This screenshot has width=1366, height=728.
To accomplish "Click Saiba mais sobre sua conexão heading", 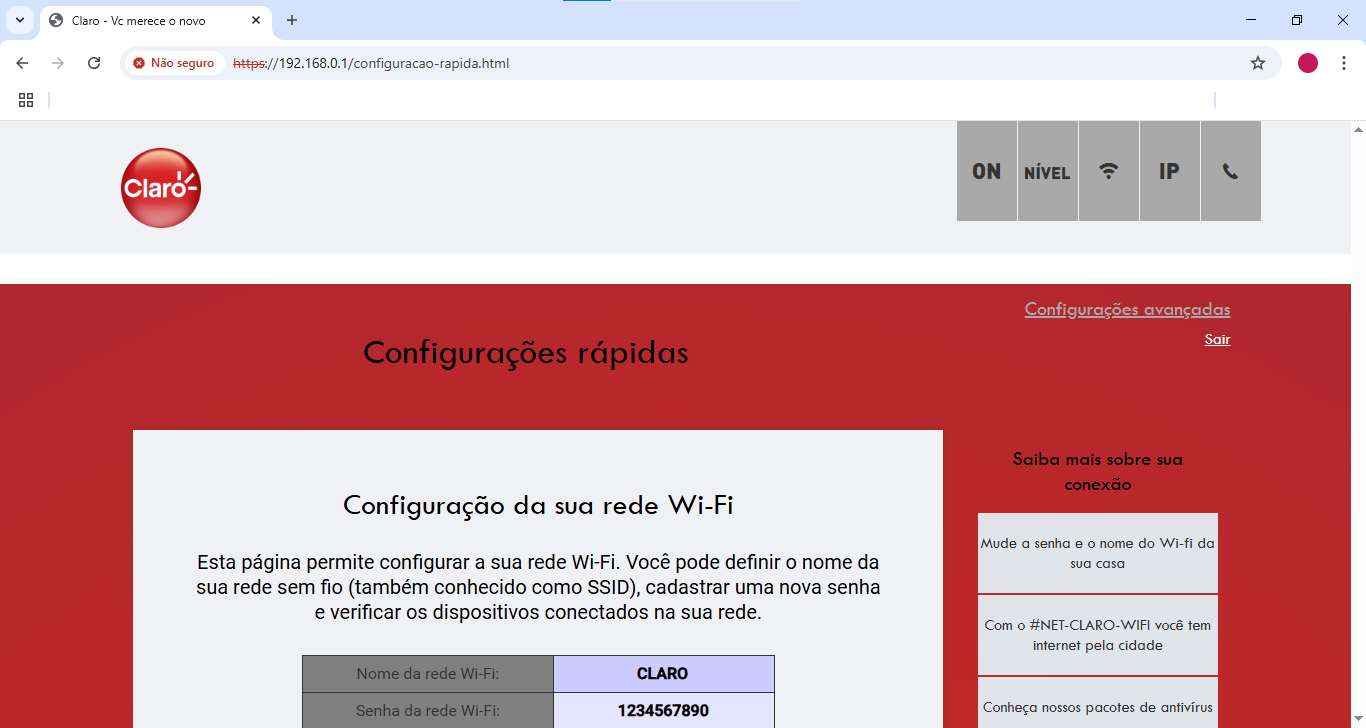I will click(x=1098, y=472).
